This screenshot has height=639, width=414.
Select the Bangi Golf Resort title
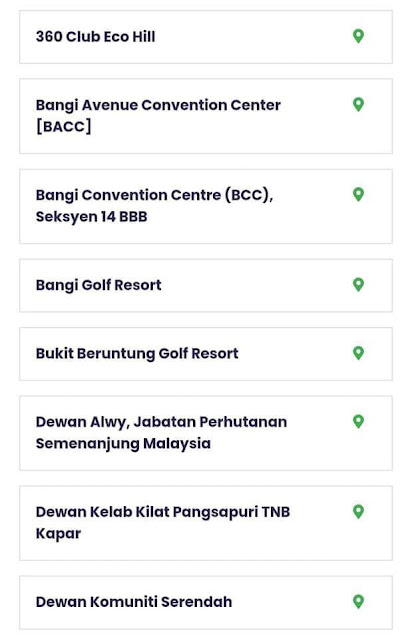[99, 285]
